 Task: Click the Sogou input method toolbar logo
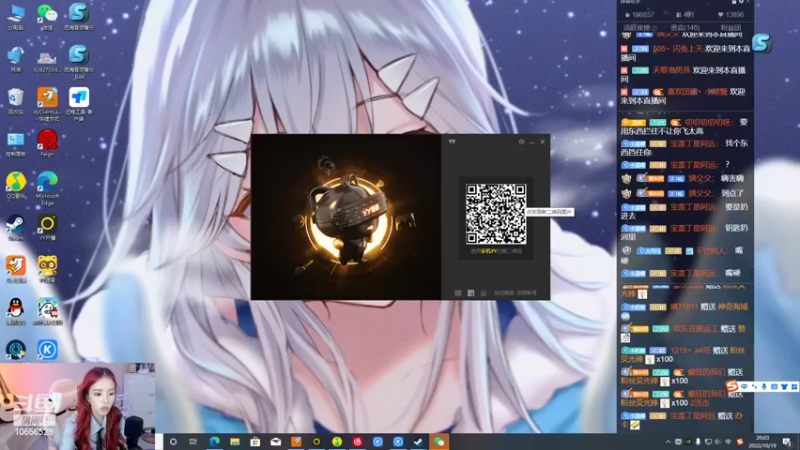[732, 386]
